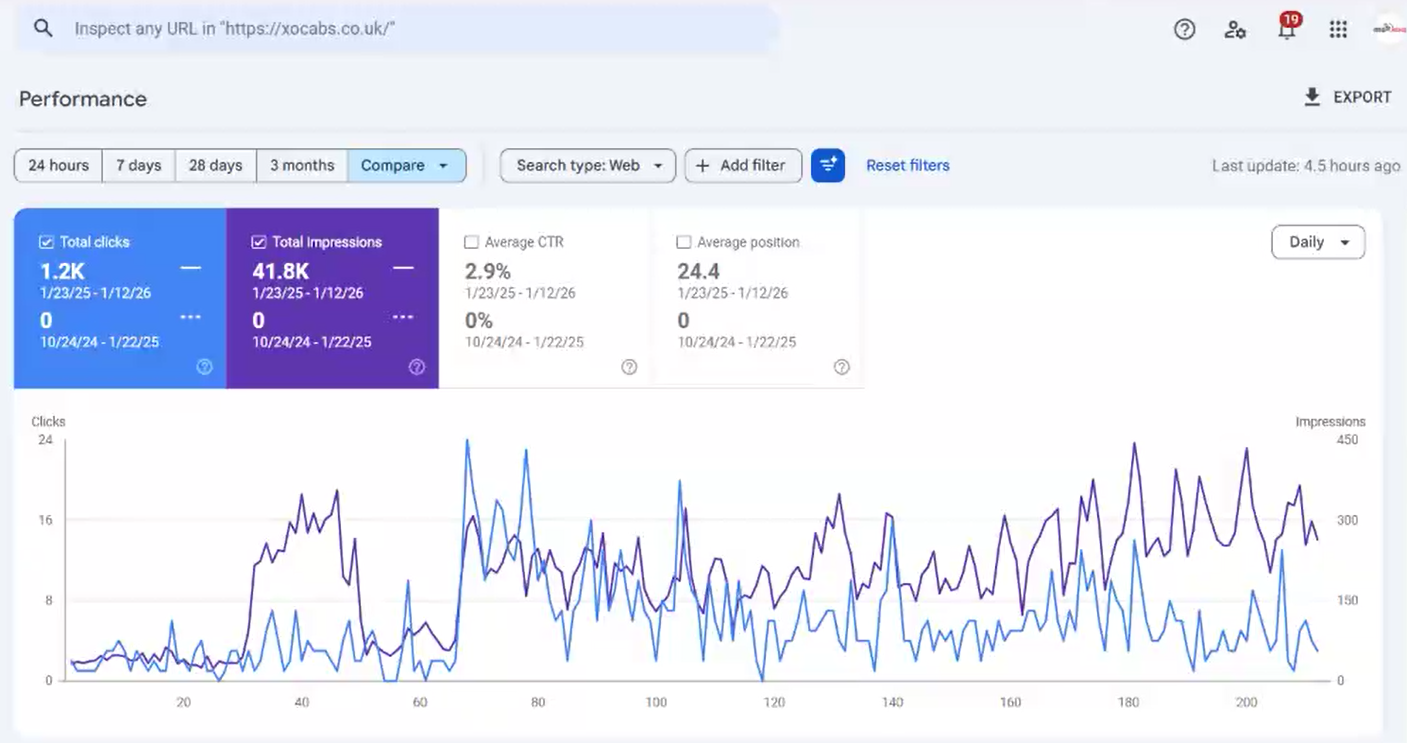Click the question mark on Total clicks card

coord(204,367)
